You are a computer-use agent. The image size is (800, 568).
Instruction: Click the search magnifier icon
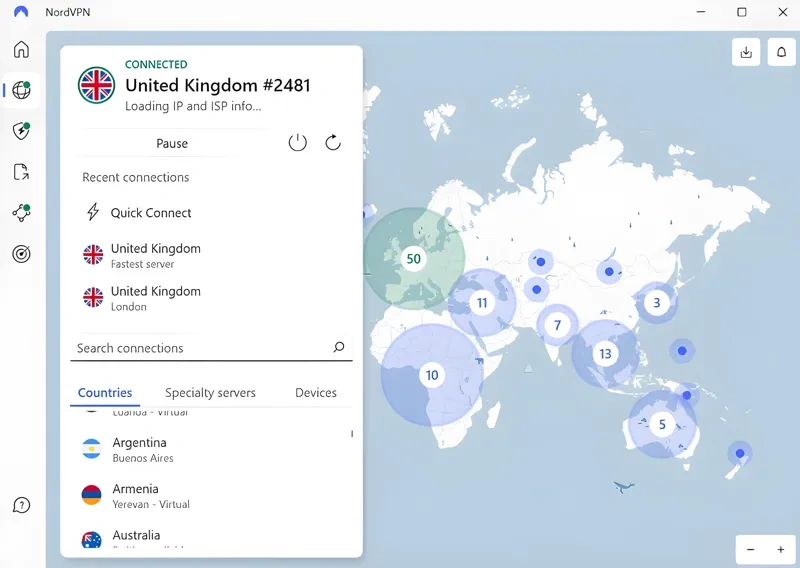pos(339,347)
